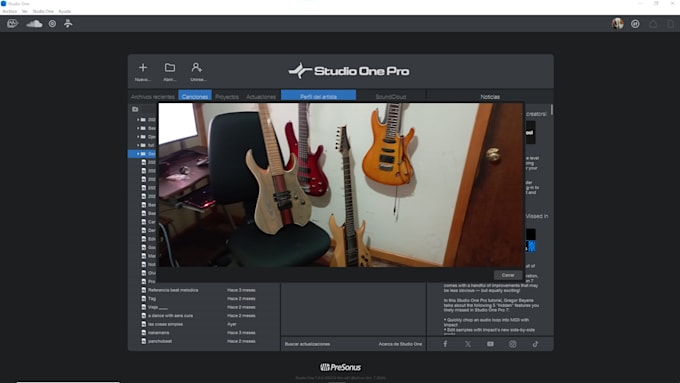Click the new folder icon above song tree
Image resolution: width=680 pixels, height=383 pixels.
click(135, 109)
